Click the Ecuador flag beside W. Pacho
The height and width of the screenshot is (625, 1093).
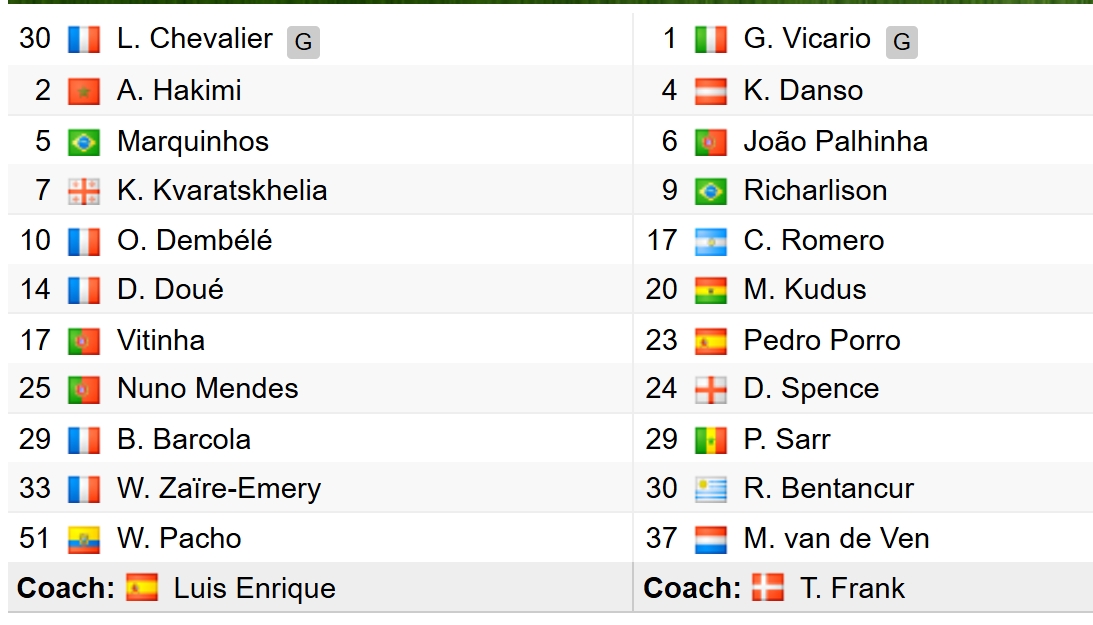tap(84, 539)
